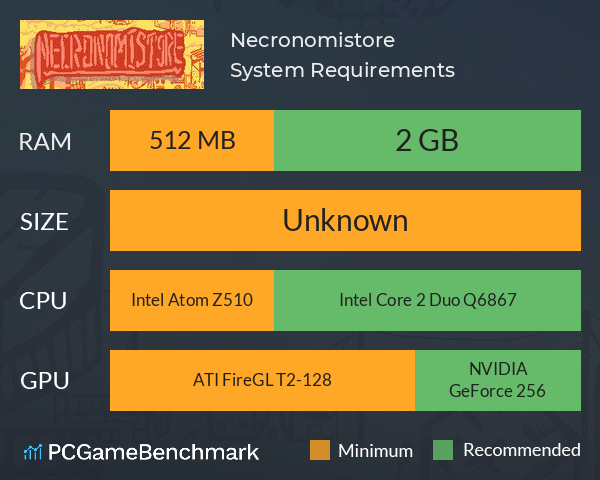
Task: Click the System Requirements heading
Action: tap(342, 70)
